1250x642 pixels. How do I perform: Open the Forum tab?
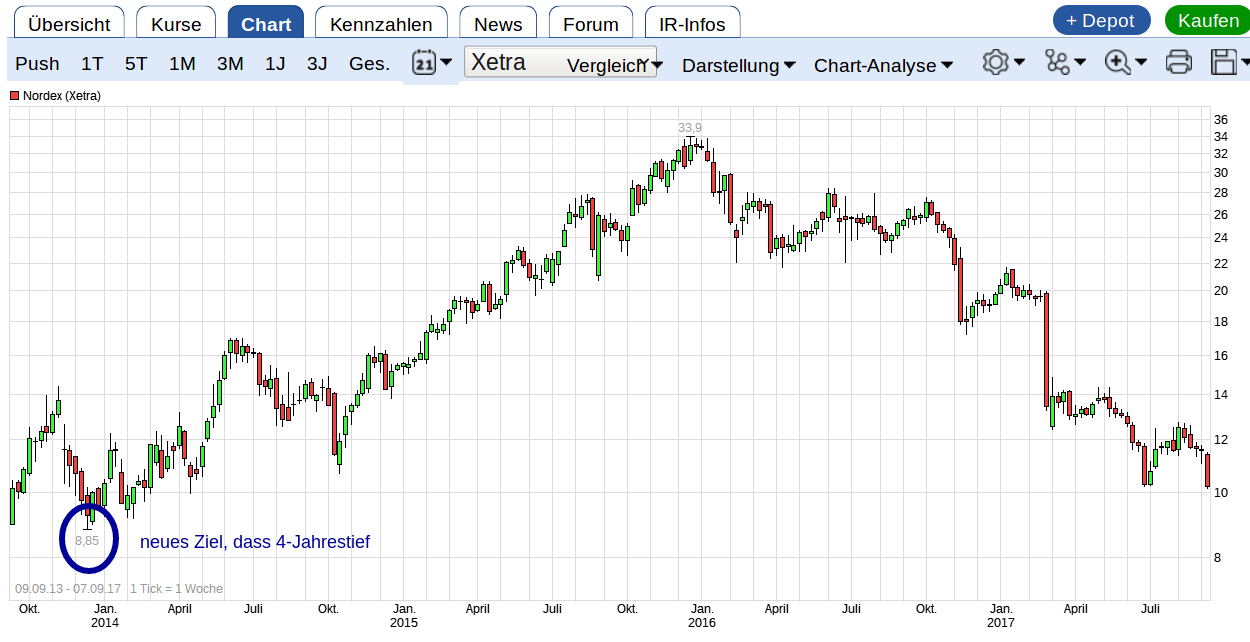[x=590, y=23]
